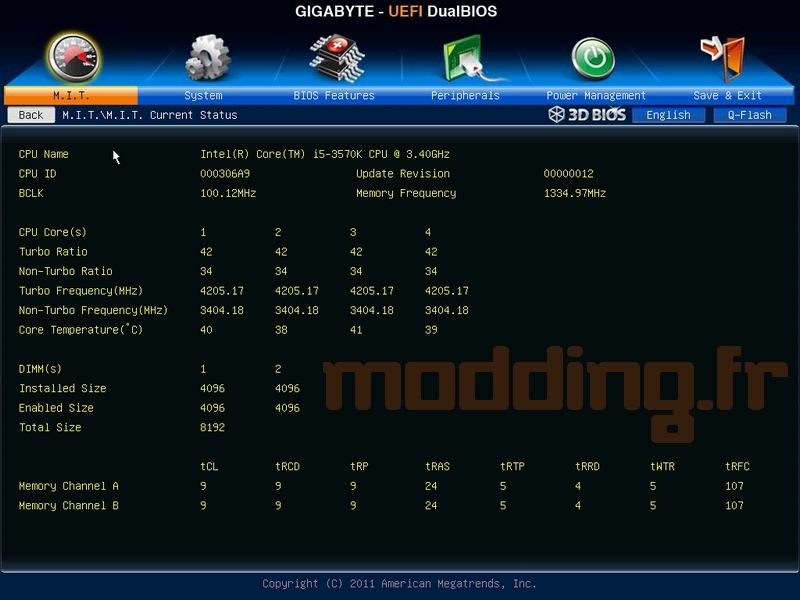Click the Total Size value 8192
Image resolution: width=800 pixels, height=600 pixels.
point(212,427)
